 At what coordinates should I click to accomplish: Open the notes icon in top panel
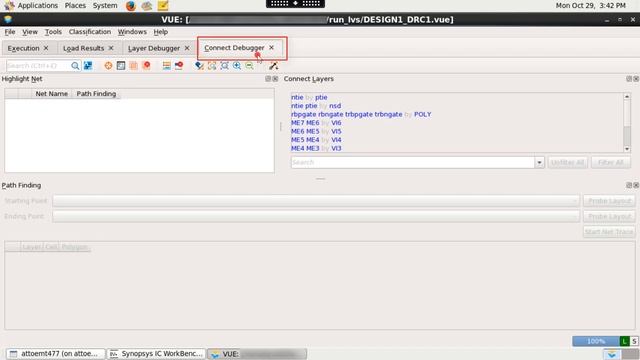163,6
